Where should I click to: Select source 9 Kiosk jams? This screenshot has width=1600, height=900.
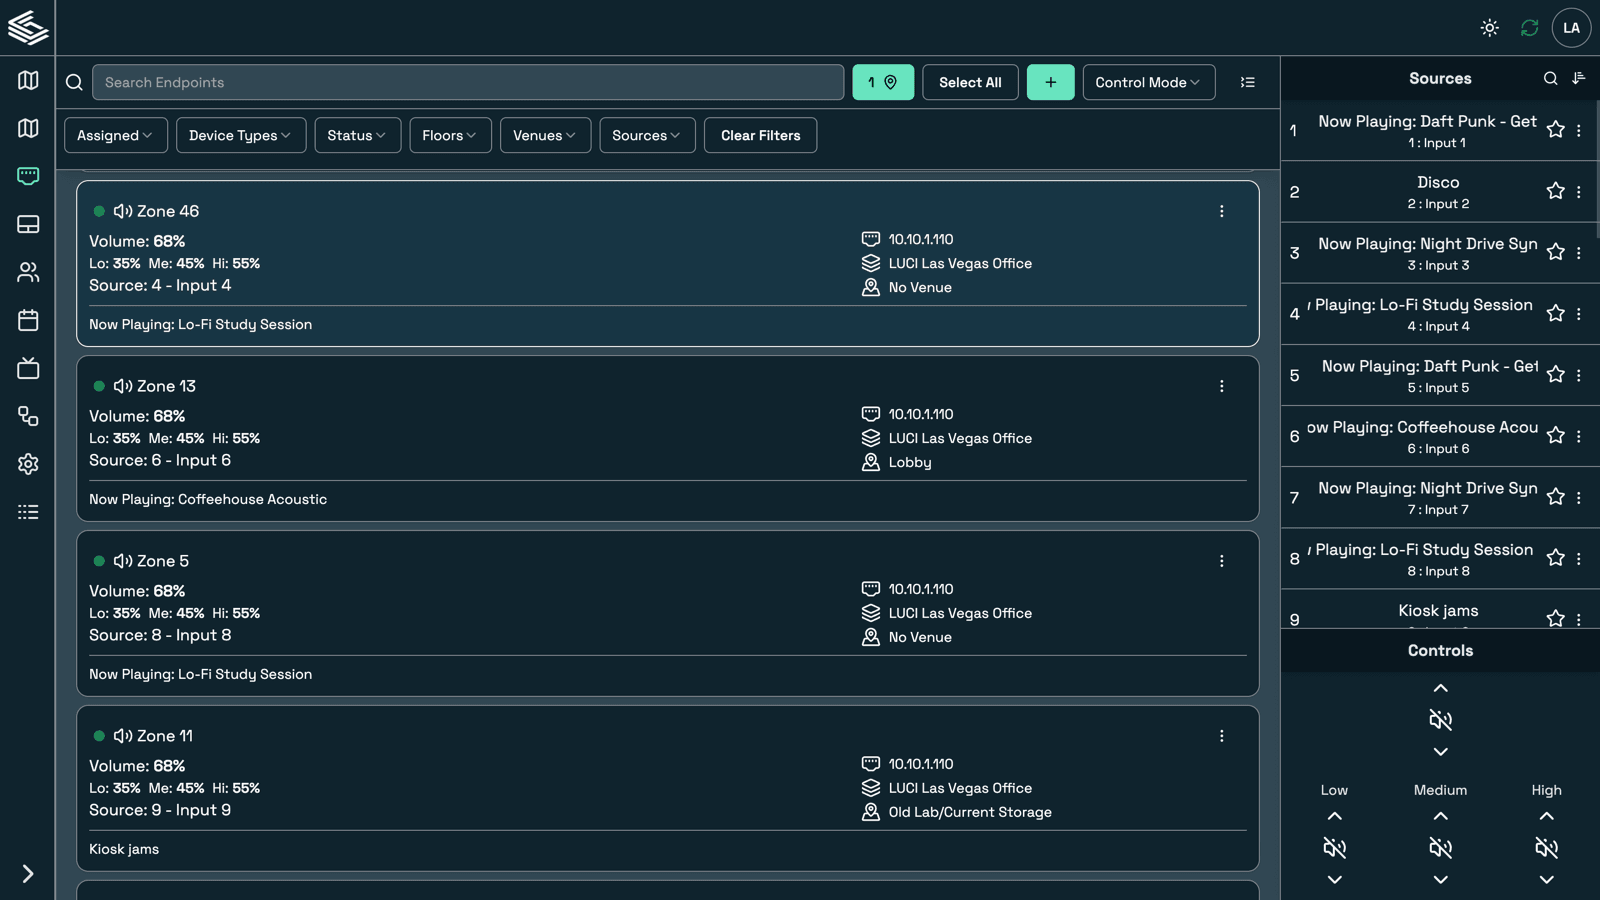click(x=1437, y=612)
